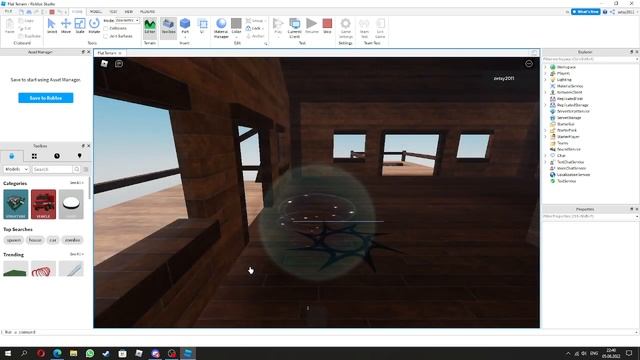Click the Anchor button
This screenshot has height=360, width=640.
point(255,36)
